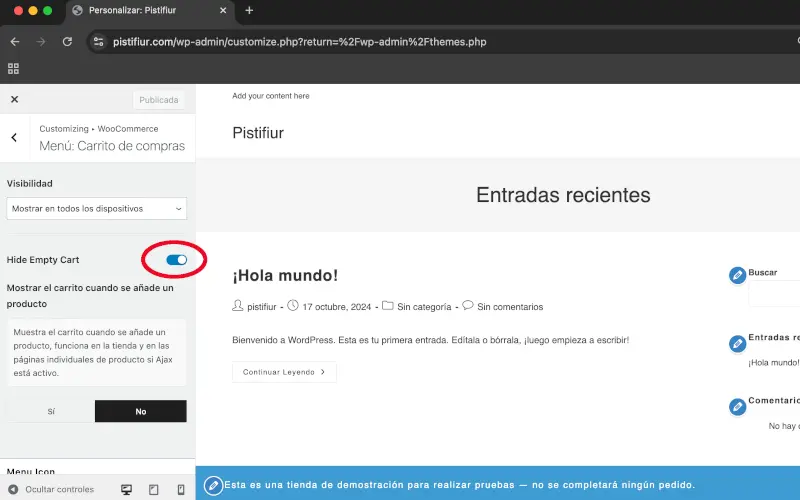Click the 'Bienvenido a WordPress' paragraph
This screenshot has height=500, width=800.
[x=431, y=340]
